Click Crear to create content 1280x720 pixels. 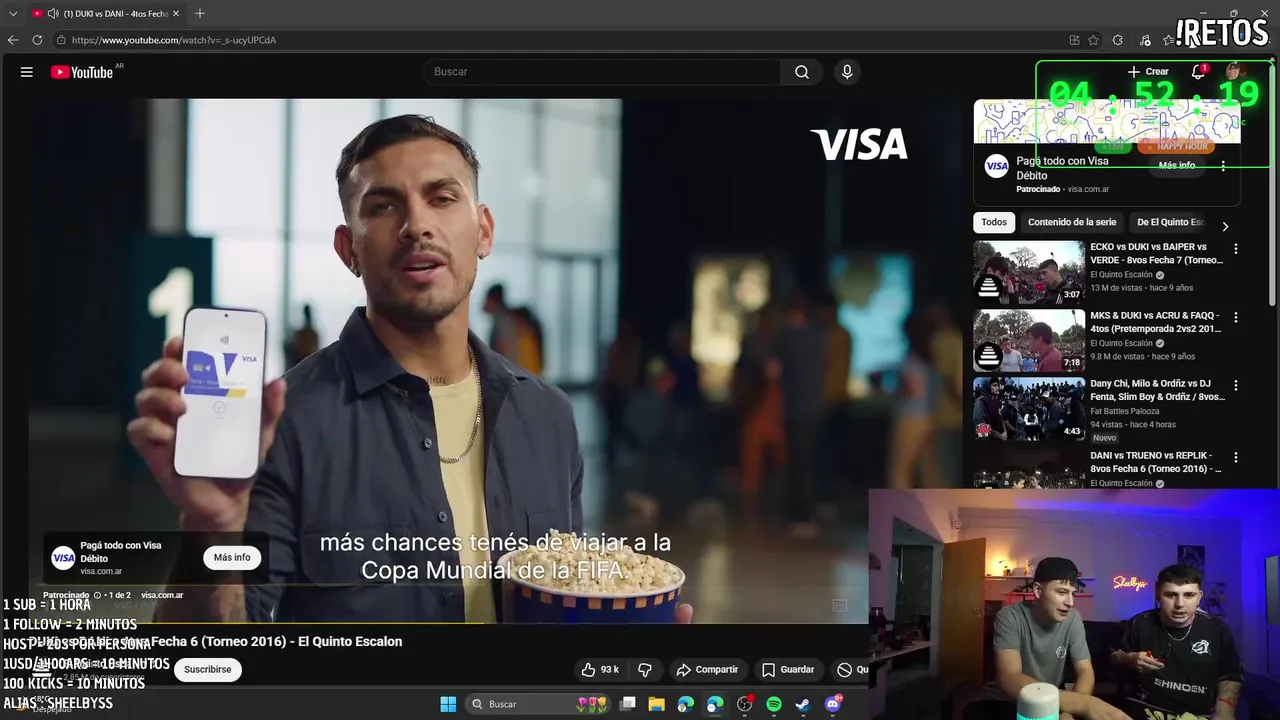click(x=1148, y=72)
